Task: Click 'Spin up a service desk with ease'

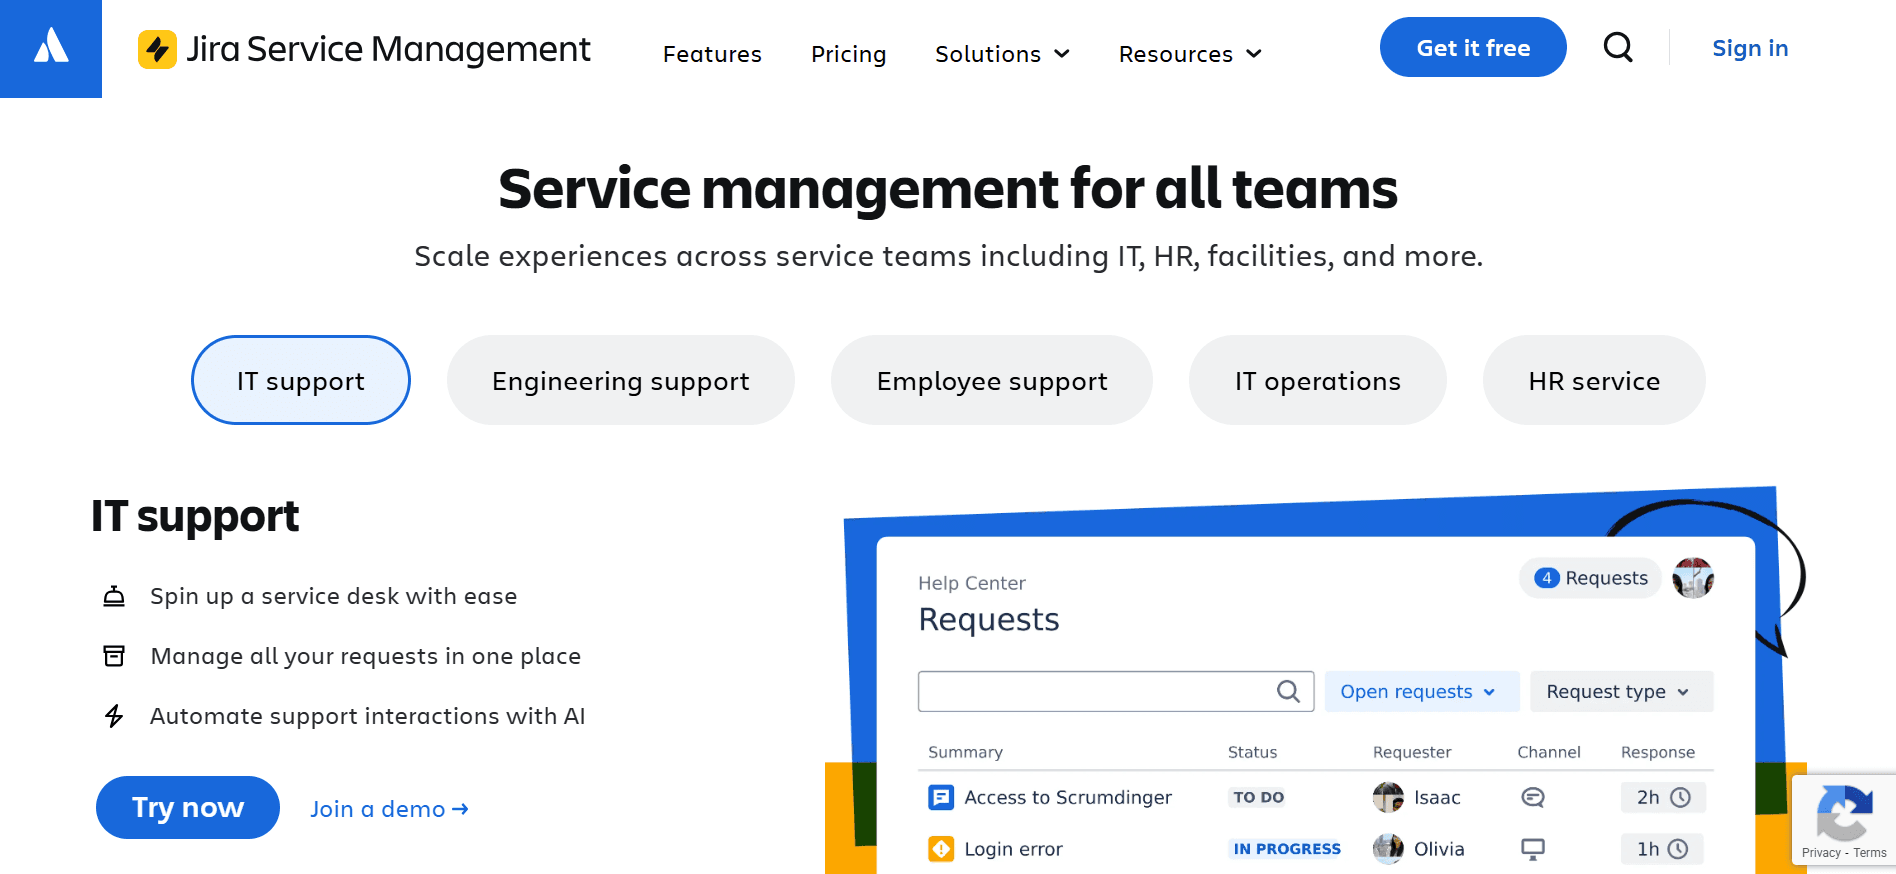Action: pos(333,596)
